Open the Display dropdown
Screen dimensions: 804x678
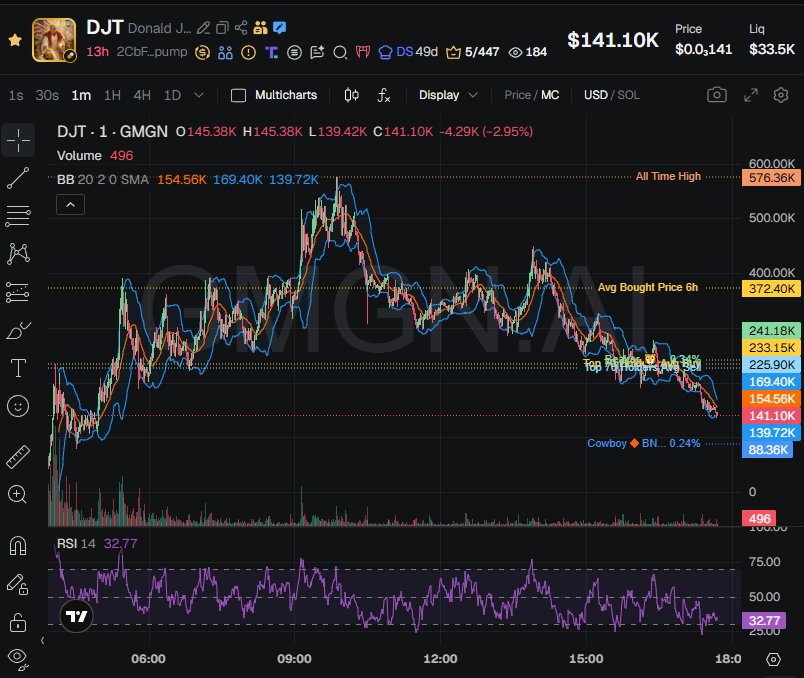click(x=448, y=95)
